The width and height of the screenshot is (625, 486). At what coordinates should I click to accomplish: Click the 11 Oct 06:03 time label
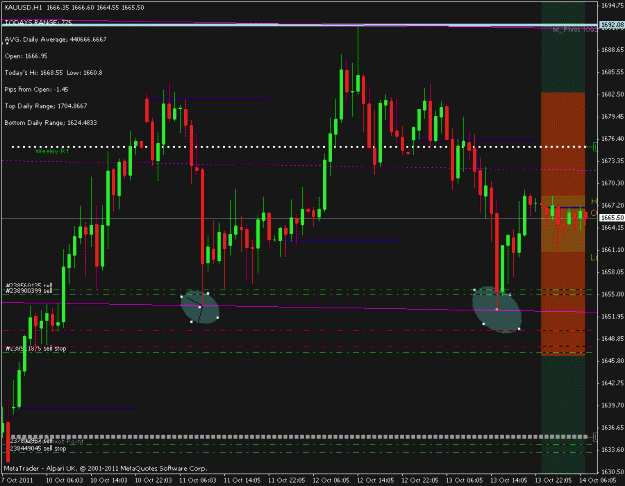click(198, 480)
